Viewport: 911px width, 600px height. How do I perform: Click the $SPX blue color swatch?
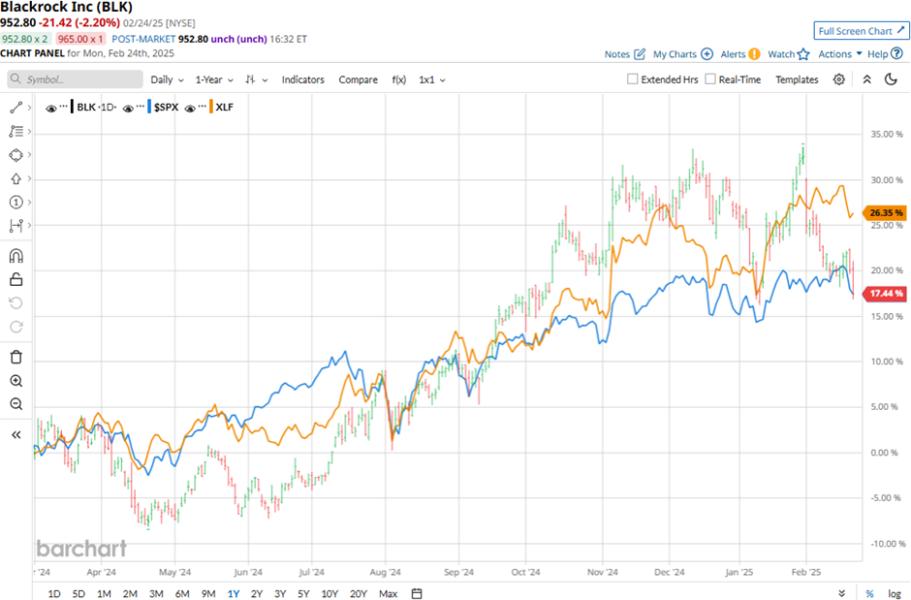point(149,107)
